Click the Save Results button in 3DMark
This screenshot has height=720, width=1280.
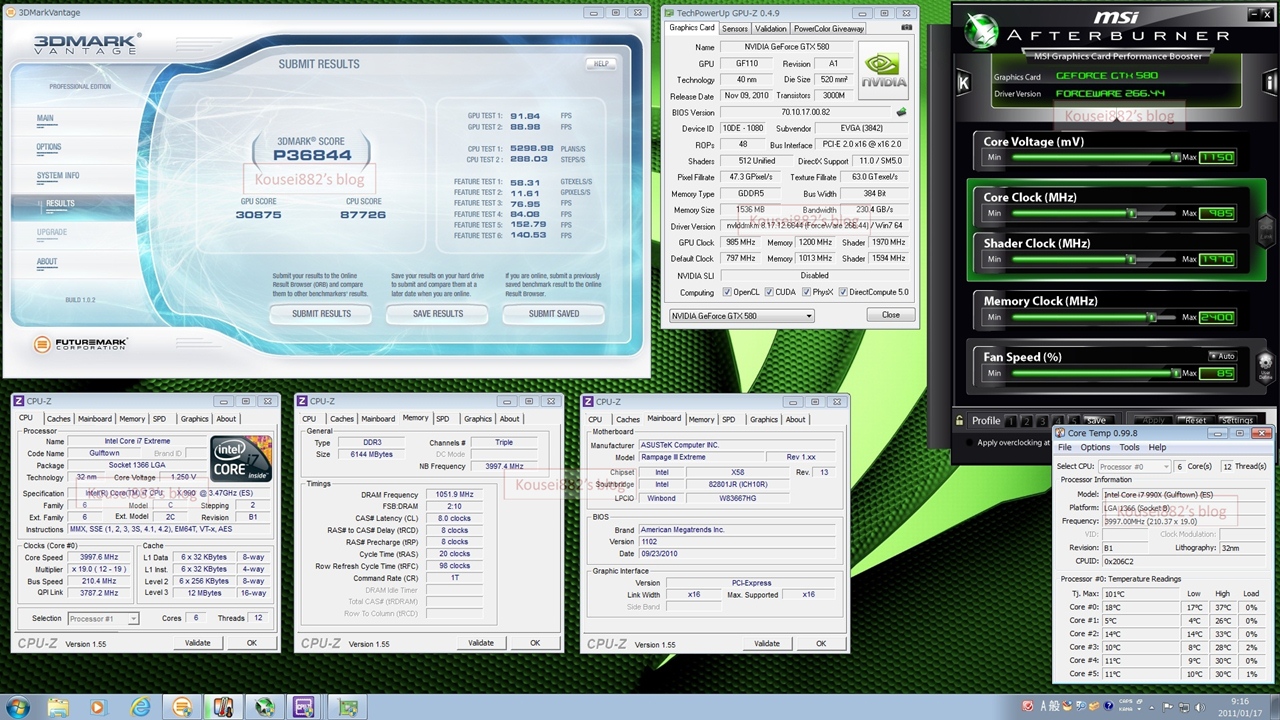coord(438,314)
